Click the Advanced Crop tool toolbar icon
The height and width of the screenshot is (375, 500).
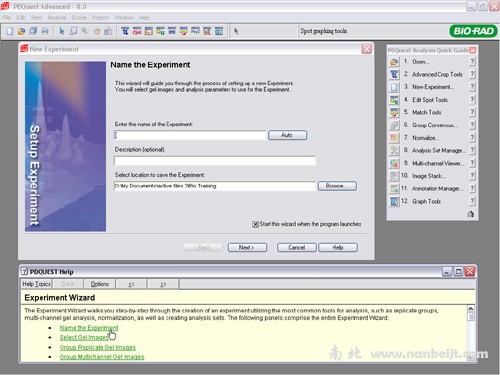click(125, 31)
